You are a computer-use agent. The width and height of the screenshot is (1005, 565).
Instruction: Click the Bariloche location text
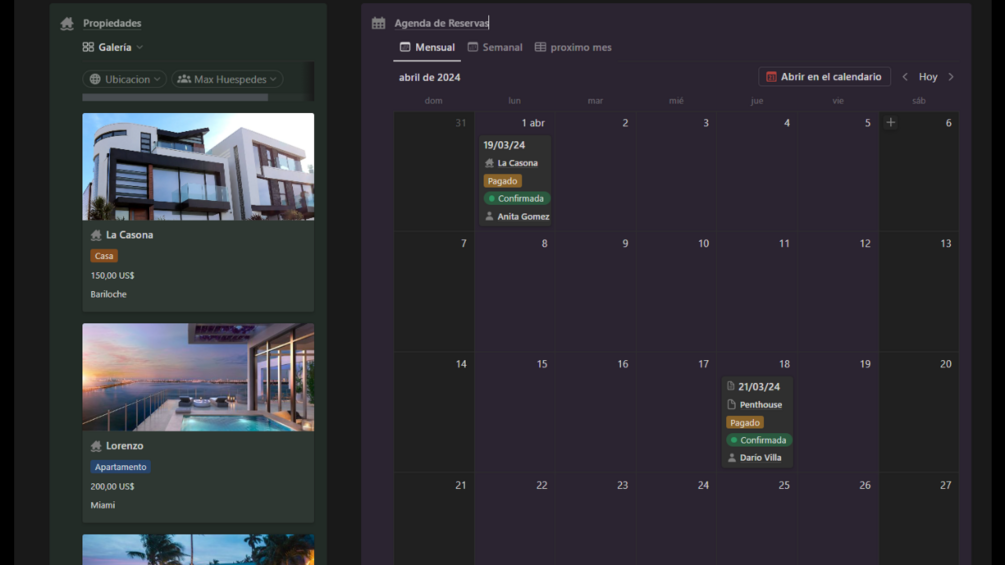pos(108,294)
